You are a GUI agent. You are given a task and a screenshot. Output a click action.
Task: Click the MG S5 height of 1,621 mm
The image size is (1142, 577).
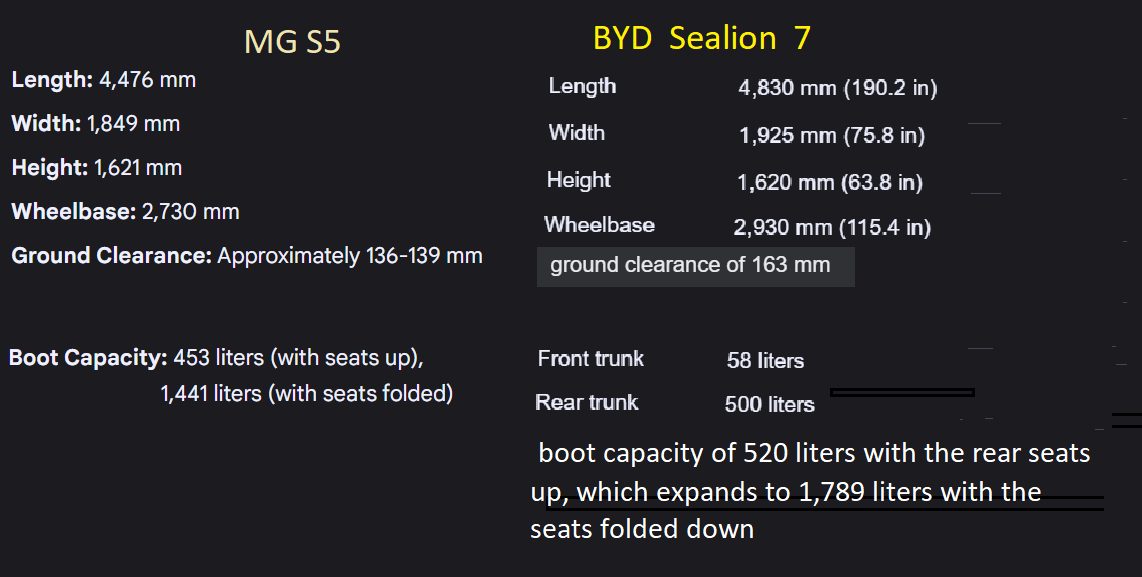click(x=138, y=168)
